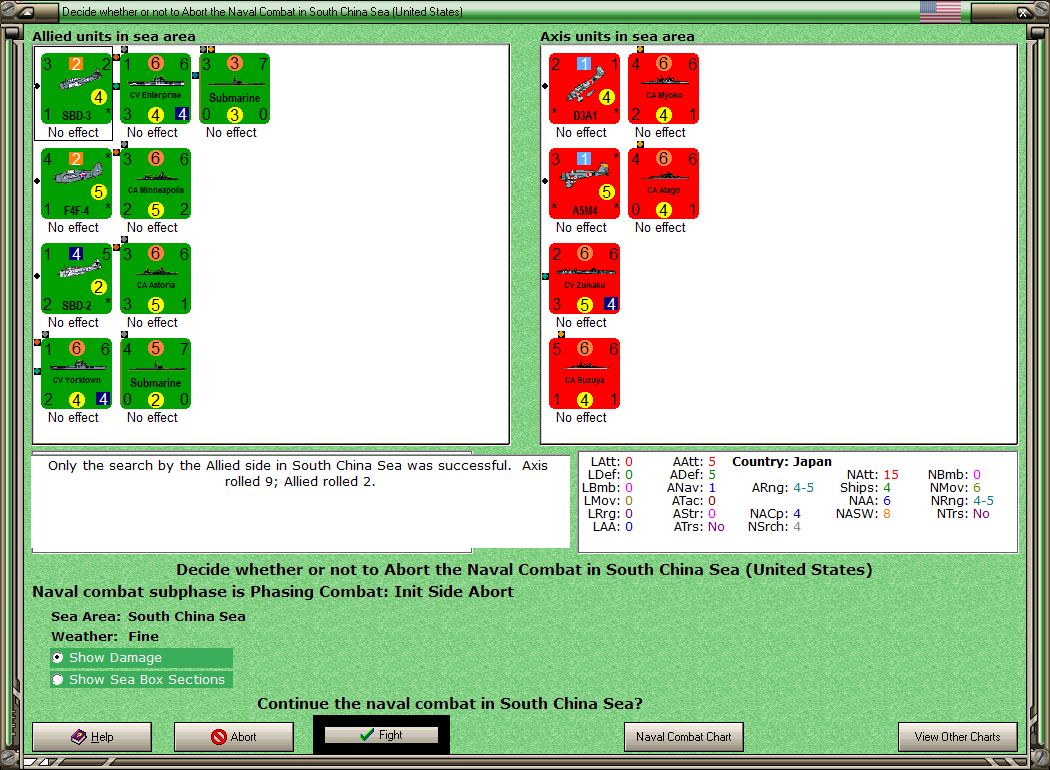Click the AAtt: 5 value

(694, 461)
